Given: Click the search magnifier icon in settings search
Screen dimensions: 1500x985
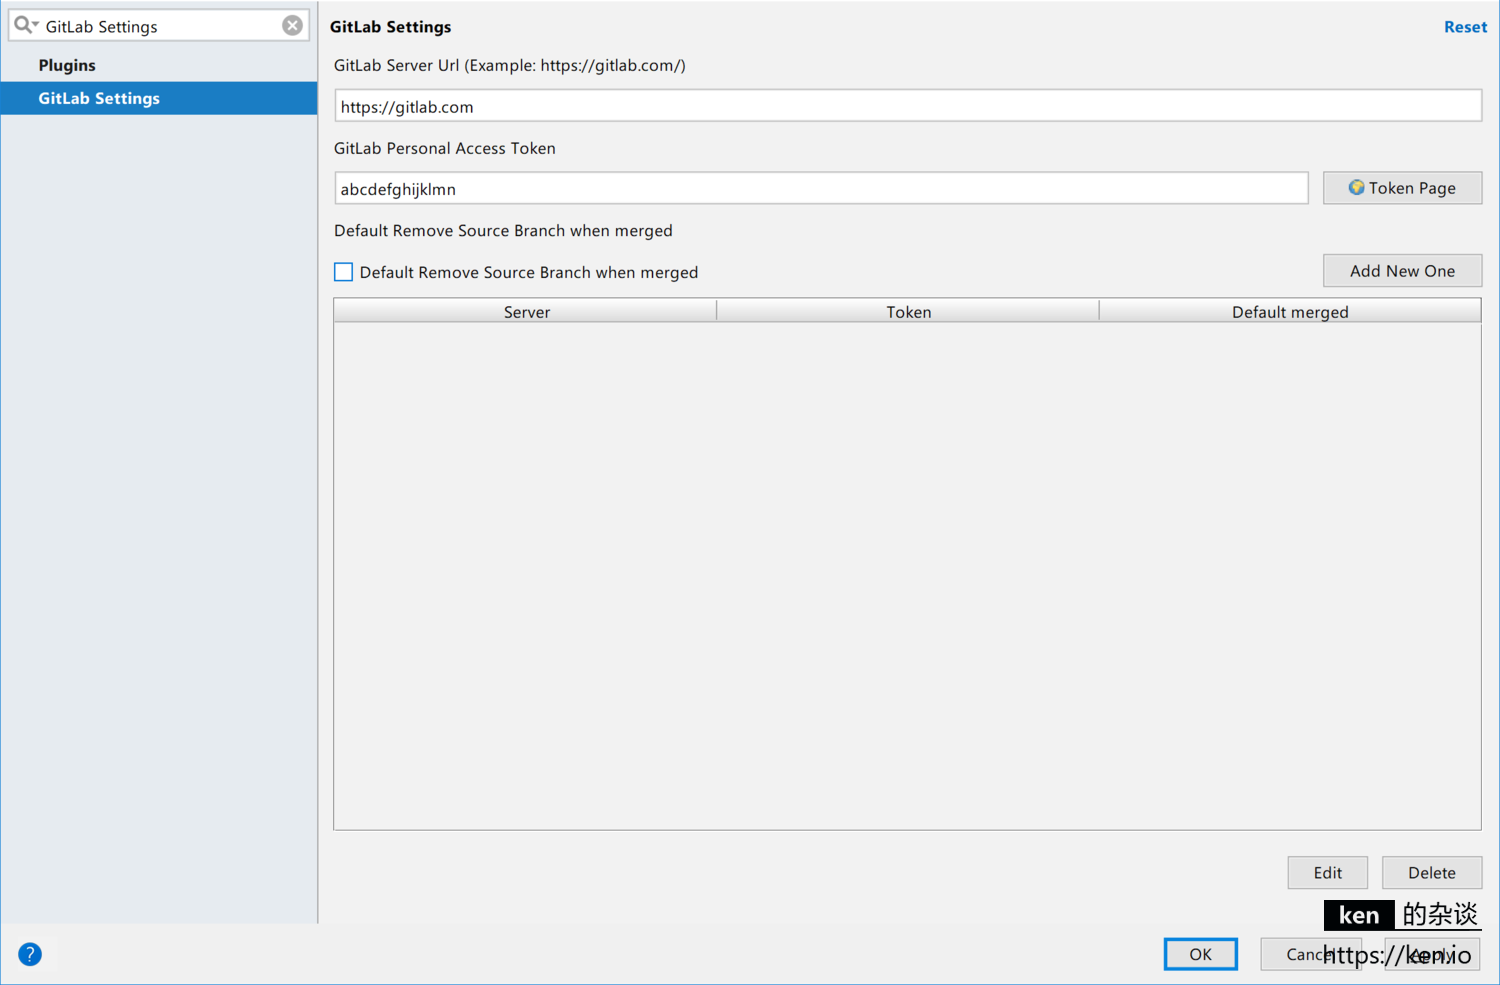Looking at the screenshot, I should pyautogui.click(x=25, y=25).
